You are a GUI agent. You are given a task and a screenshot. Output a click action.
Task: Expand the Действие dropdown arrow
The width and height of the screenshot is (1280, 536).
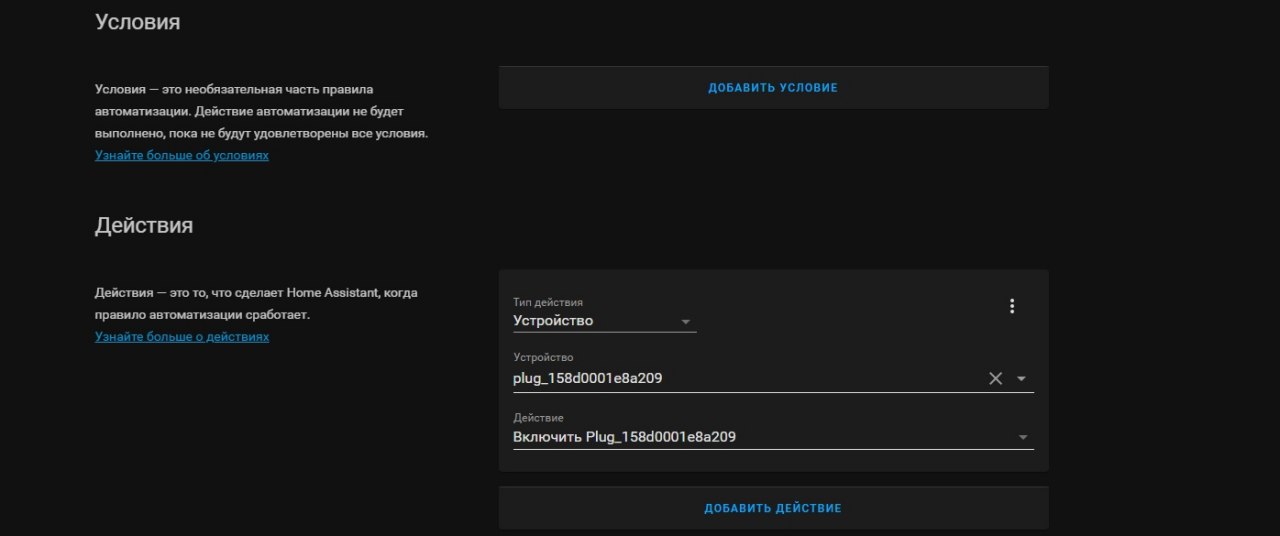coord(1022,437)
